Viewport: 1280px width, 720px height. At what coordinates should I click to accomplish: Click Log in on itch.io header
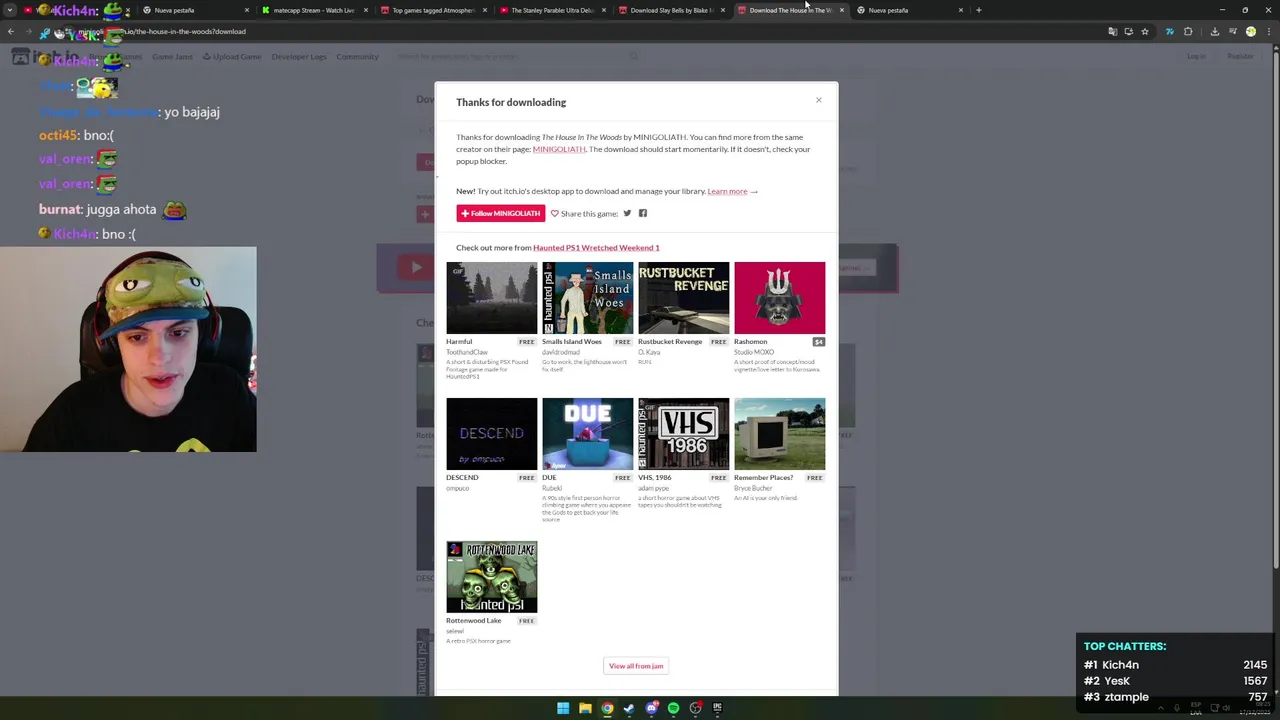click(1196, 56)
